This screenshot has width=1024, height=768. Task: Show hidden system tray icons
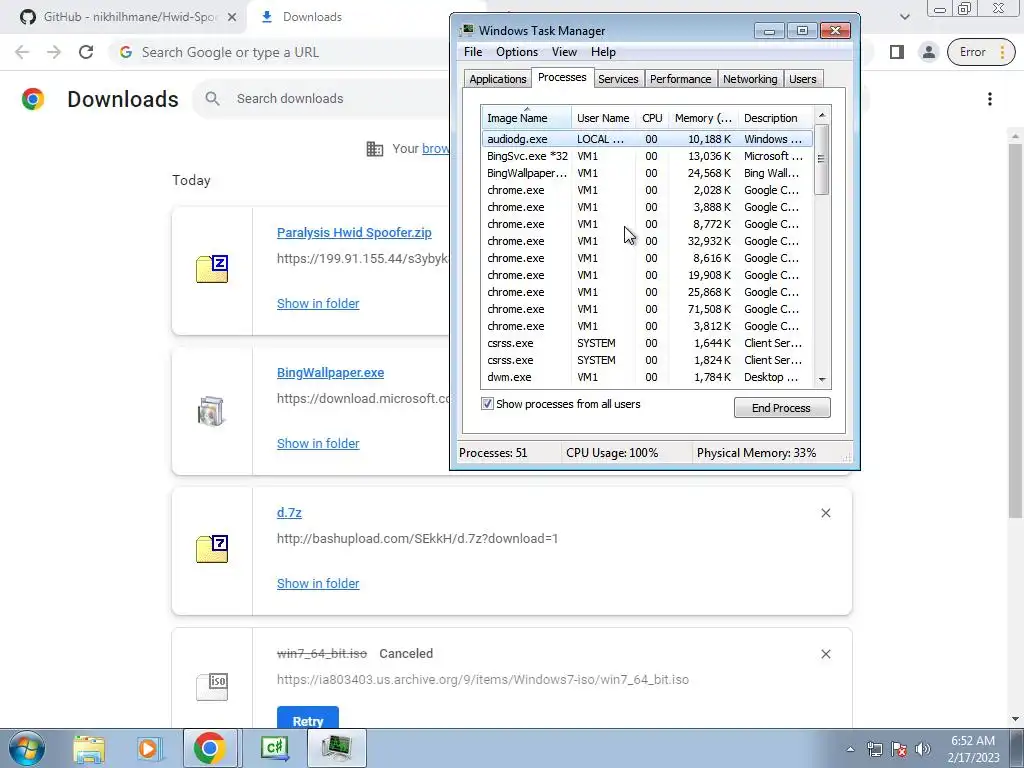pos(850,750)
